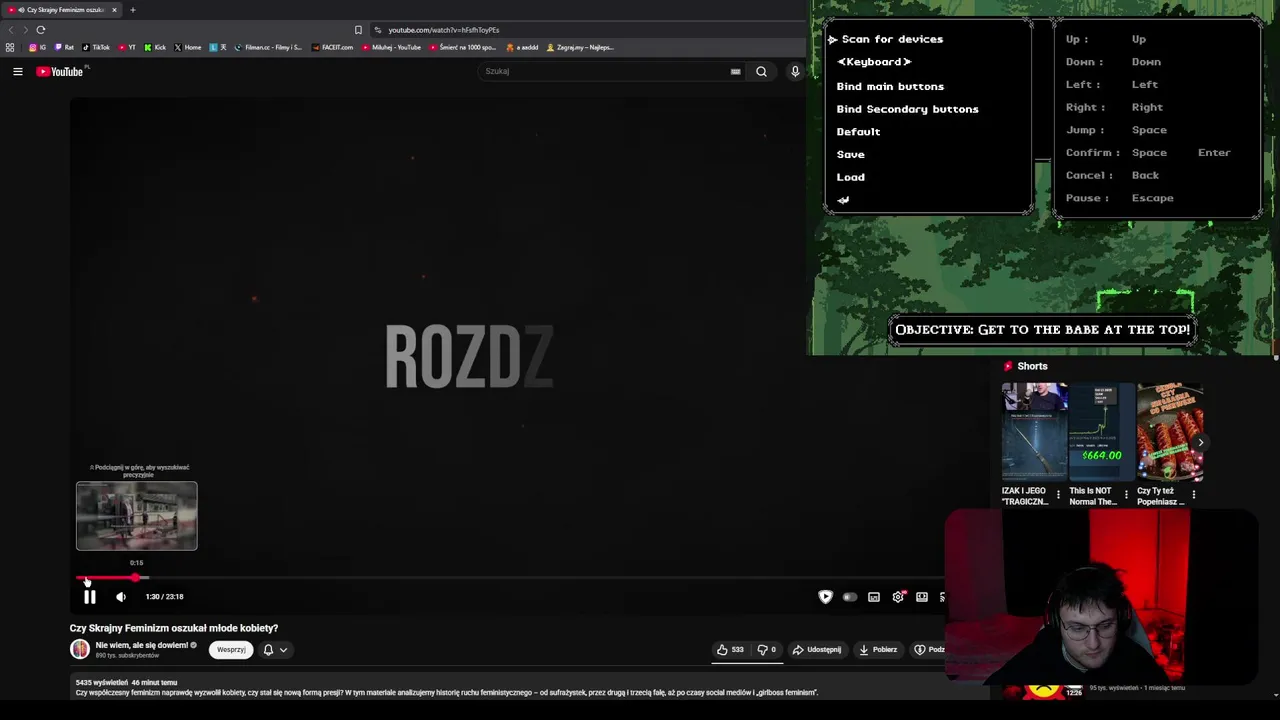This screenshot has width=1280, height=720.
Task: Open the Kick bookmark
Action: pos(155,47)
